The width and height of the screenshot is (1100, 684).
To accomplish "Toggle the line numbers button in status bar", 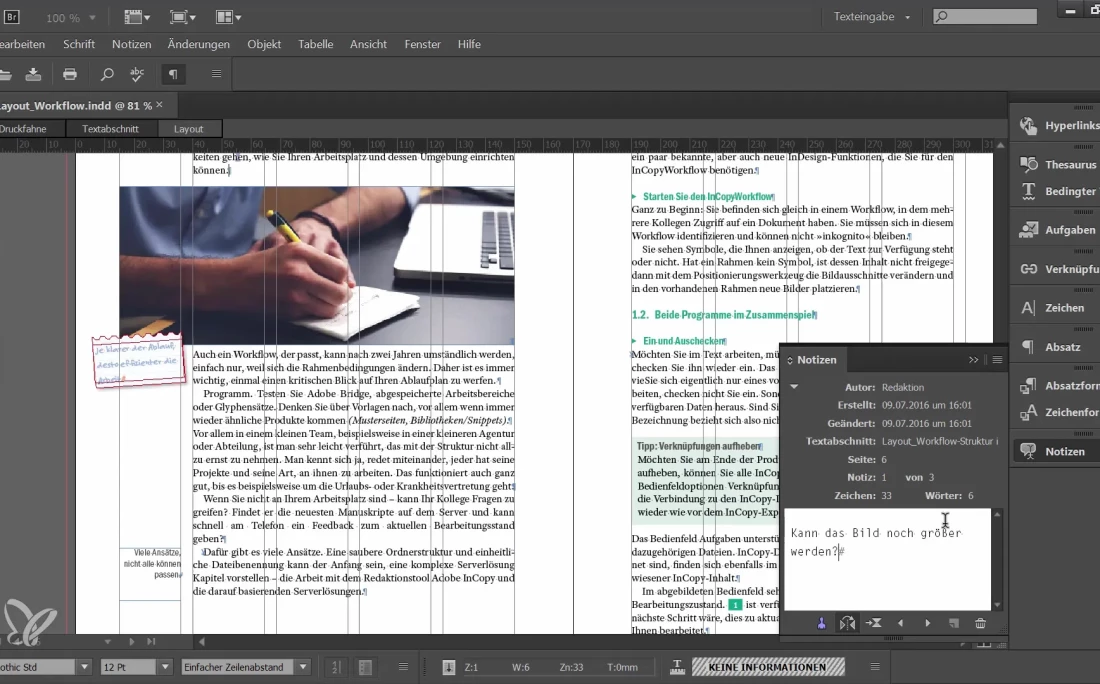I will click(x=338, y=667).
